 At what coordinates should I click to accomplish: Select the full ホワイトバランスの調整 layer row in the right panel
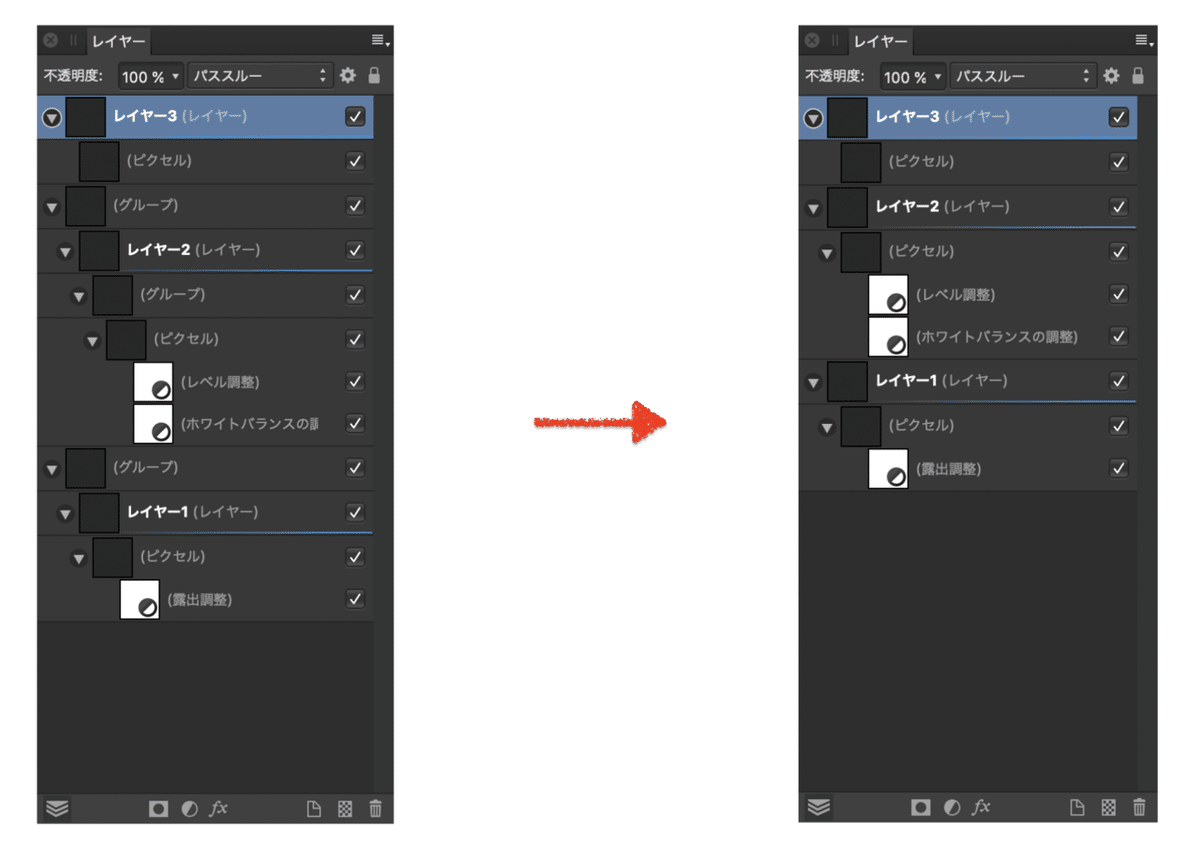968,337
